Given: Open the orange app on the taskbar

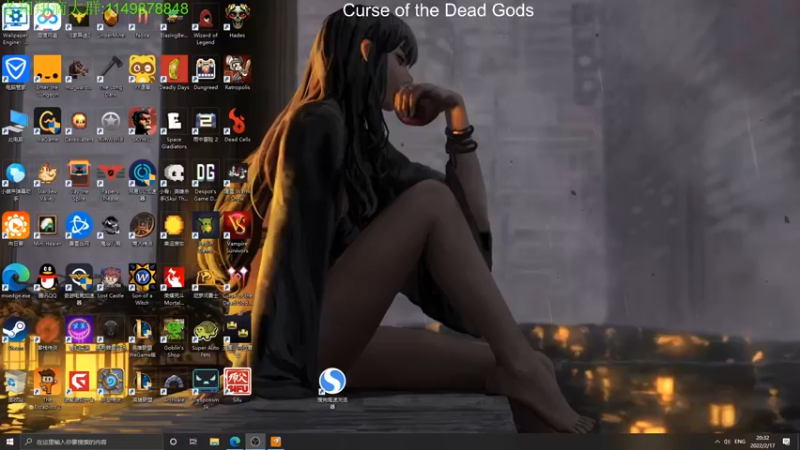Looking at the screenshot, I should click(276, 441).
